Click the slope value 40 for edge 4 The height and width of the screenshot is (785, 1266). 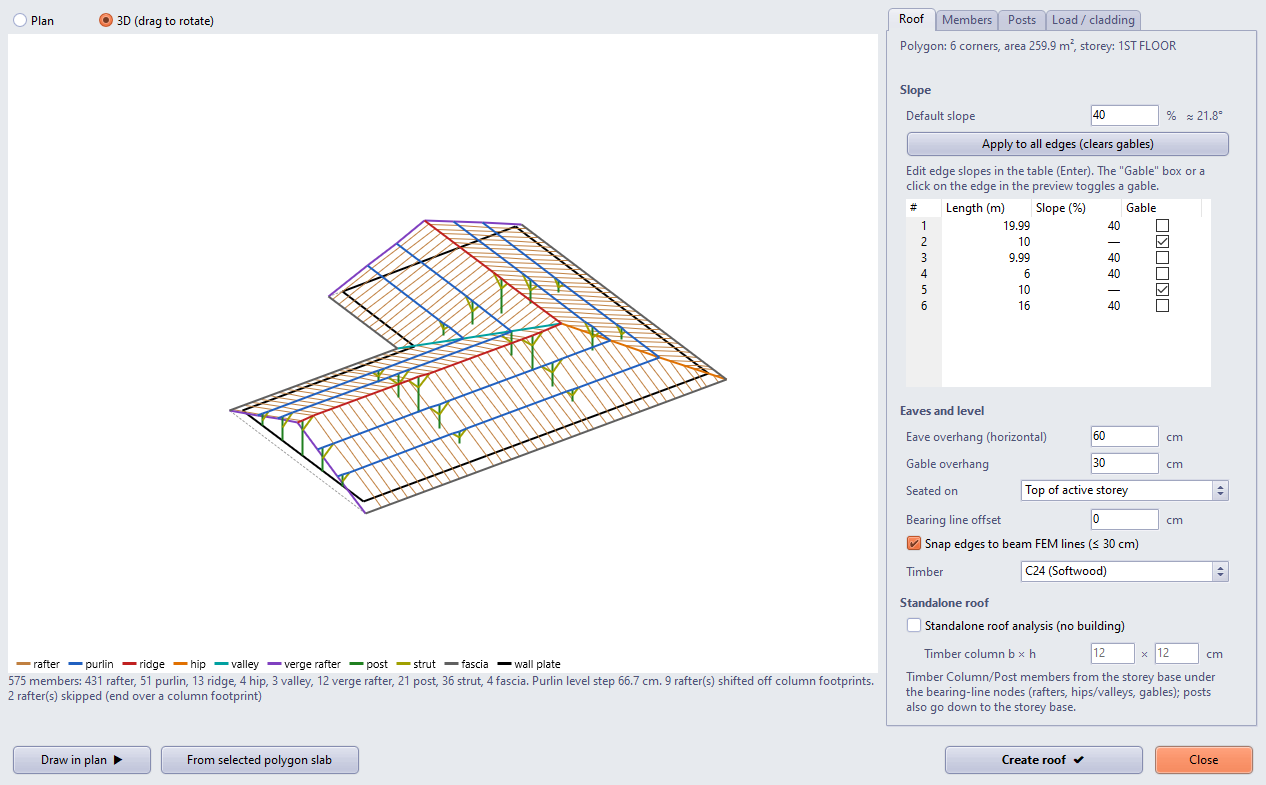pyautogui.click(x=1076, y=274)
